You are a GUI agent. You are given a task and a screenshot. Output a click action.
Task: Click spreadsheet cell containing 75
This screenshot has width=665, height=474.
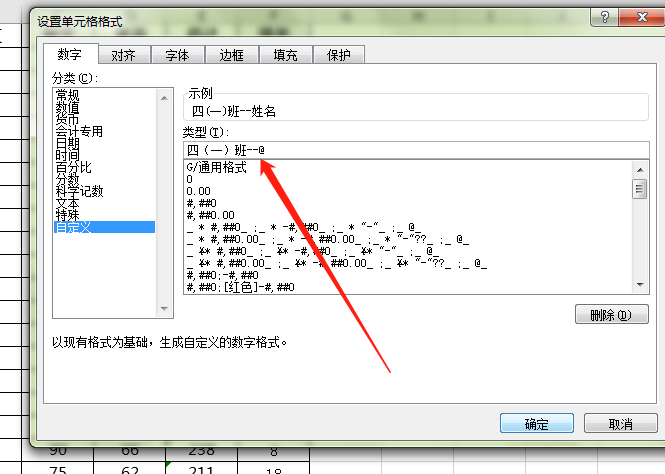pyautogui.click(x=58, y=468)
